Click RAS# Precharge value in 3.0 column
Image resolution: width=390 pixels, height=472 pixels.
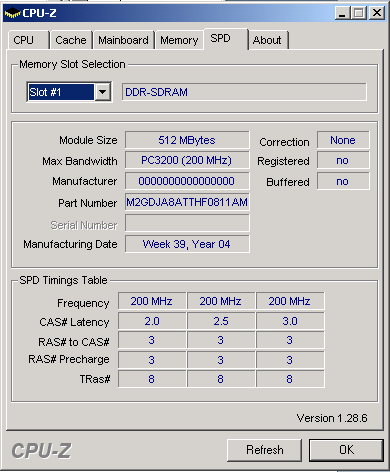tap(290, 360)
